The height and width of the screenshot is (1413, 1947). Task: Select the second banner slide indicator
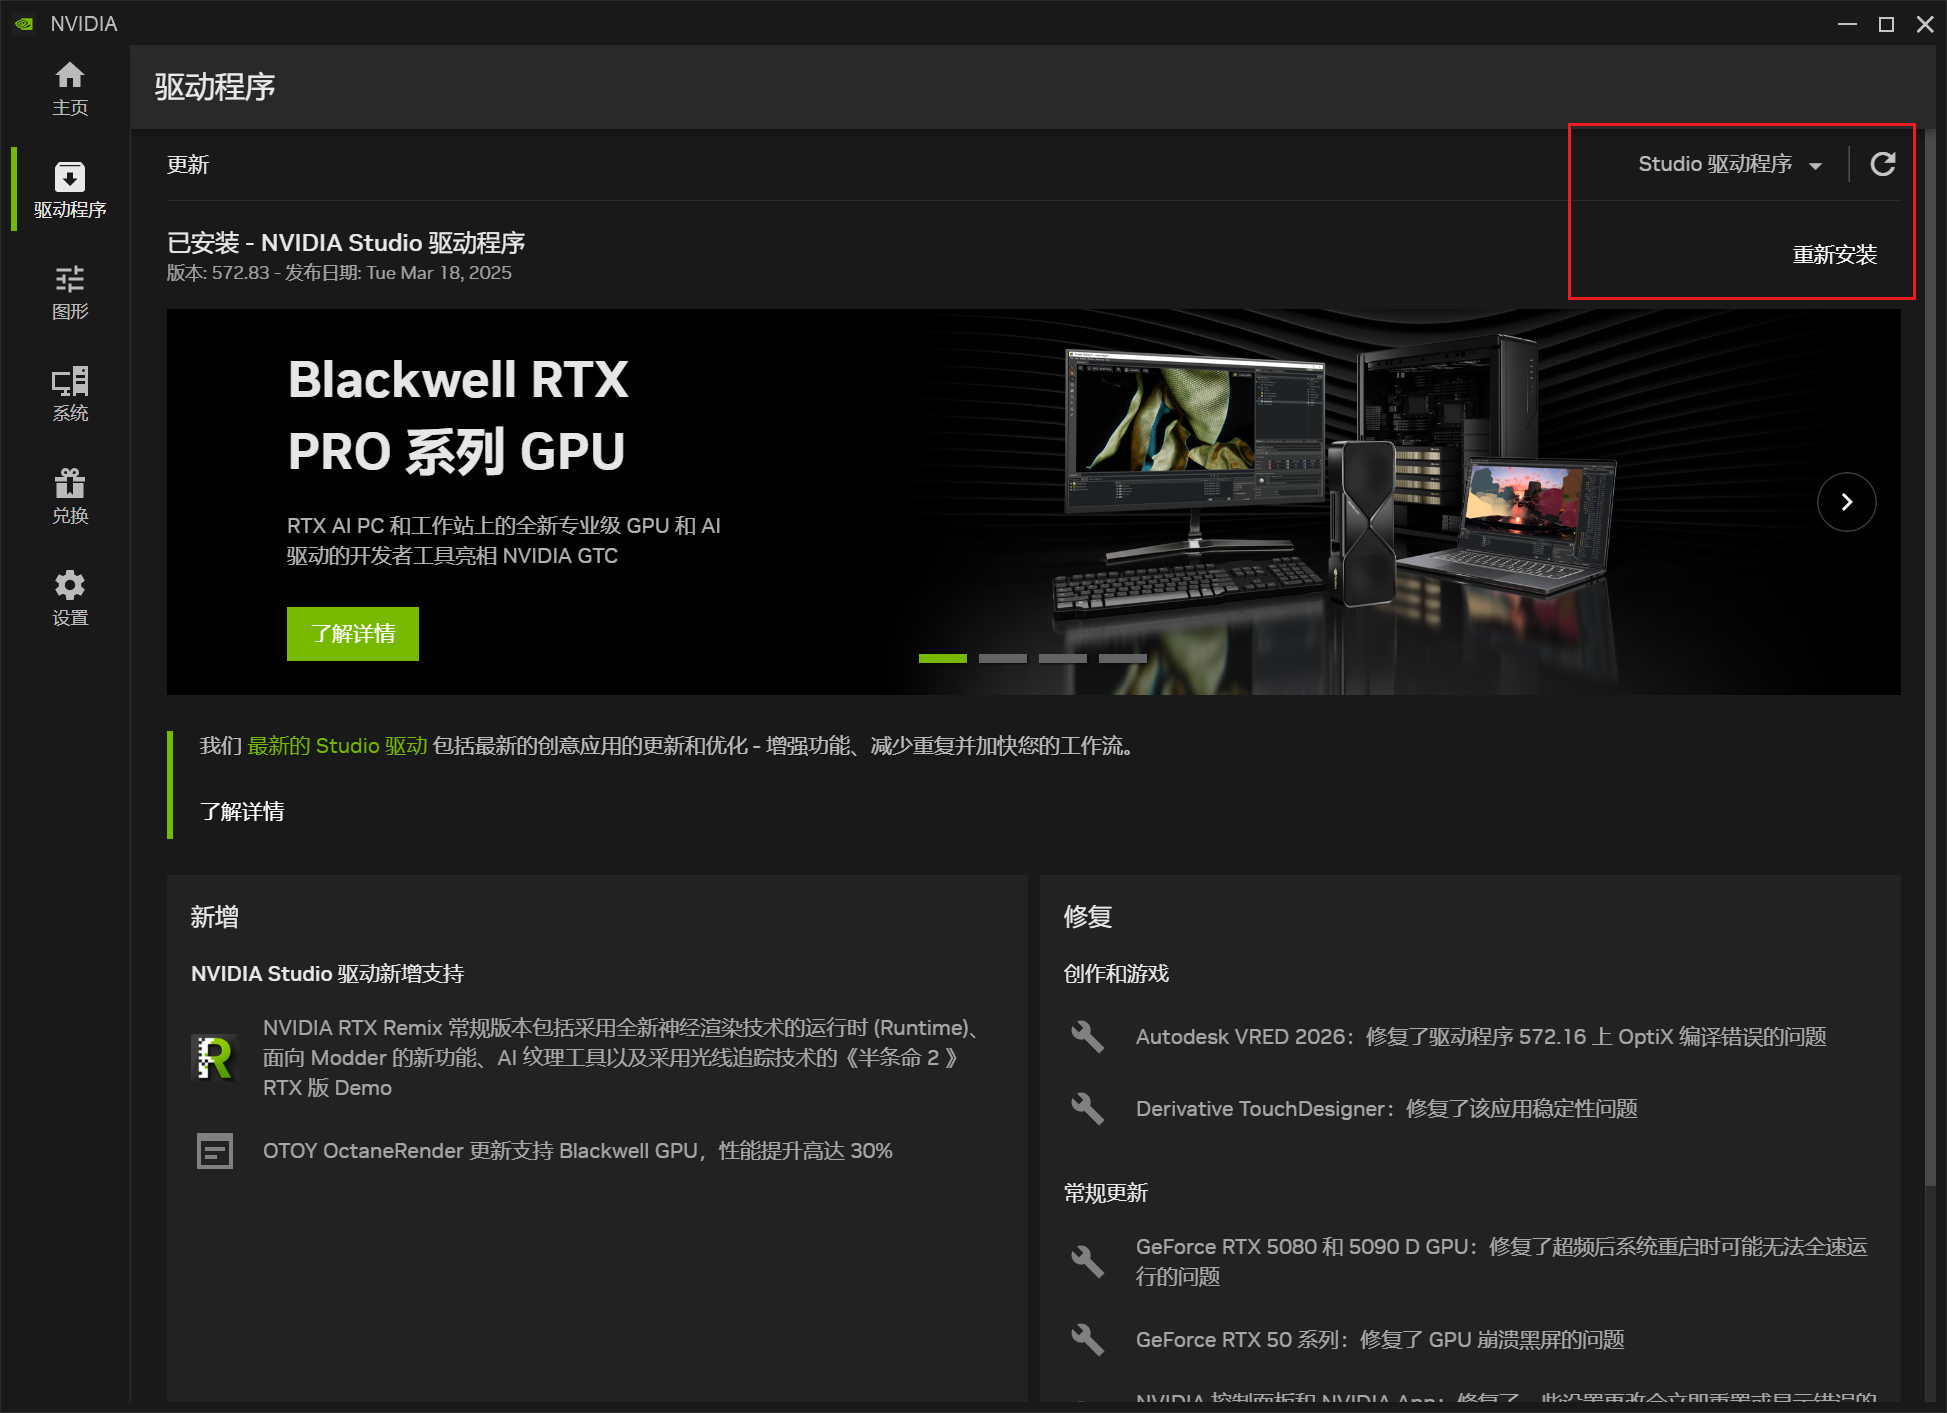click(1002, 658)
